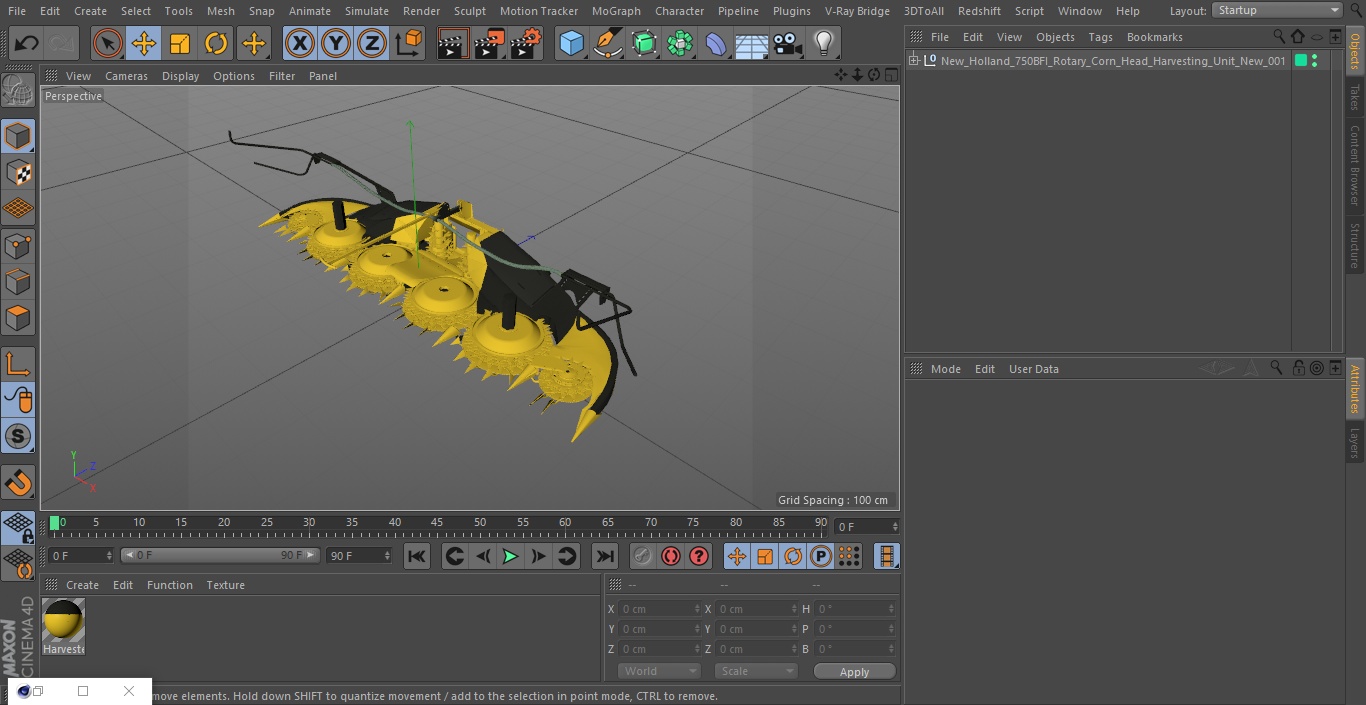Click the Undo arrow icon
Screen dimensions: 1366x705
(x=27, y=43)
